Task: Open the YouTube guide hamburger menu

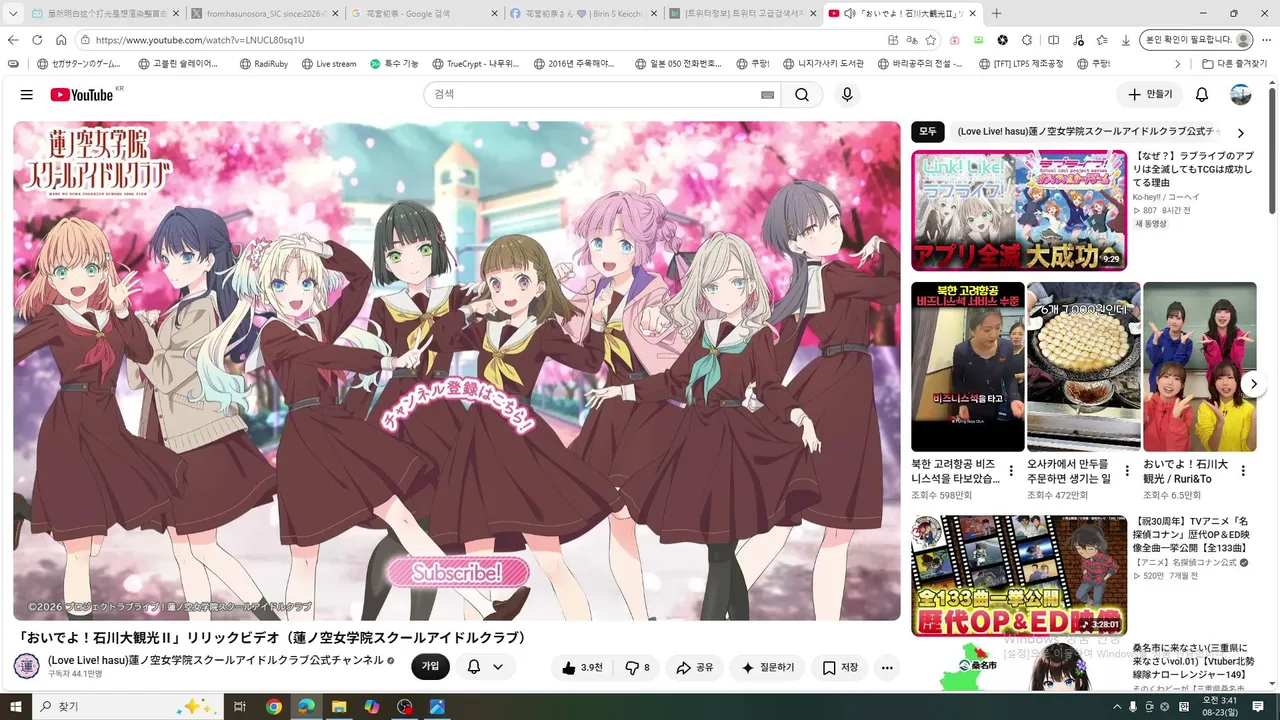Action: [27, 94]
